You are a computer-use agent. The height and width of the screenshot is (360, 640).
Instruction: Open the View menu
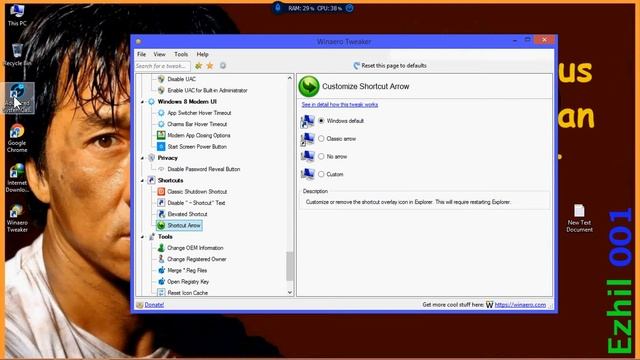(160, 54)
